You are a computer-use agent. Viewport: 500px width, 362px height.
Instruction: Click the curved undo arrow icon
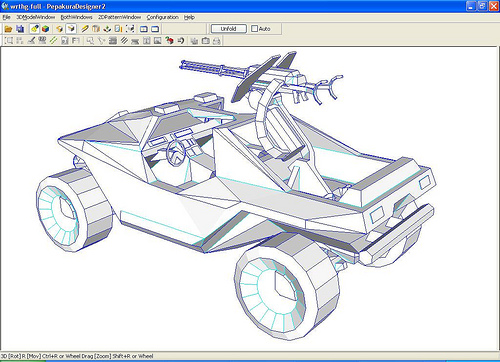(x=181, y=41)
